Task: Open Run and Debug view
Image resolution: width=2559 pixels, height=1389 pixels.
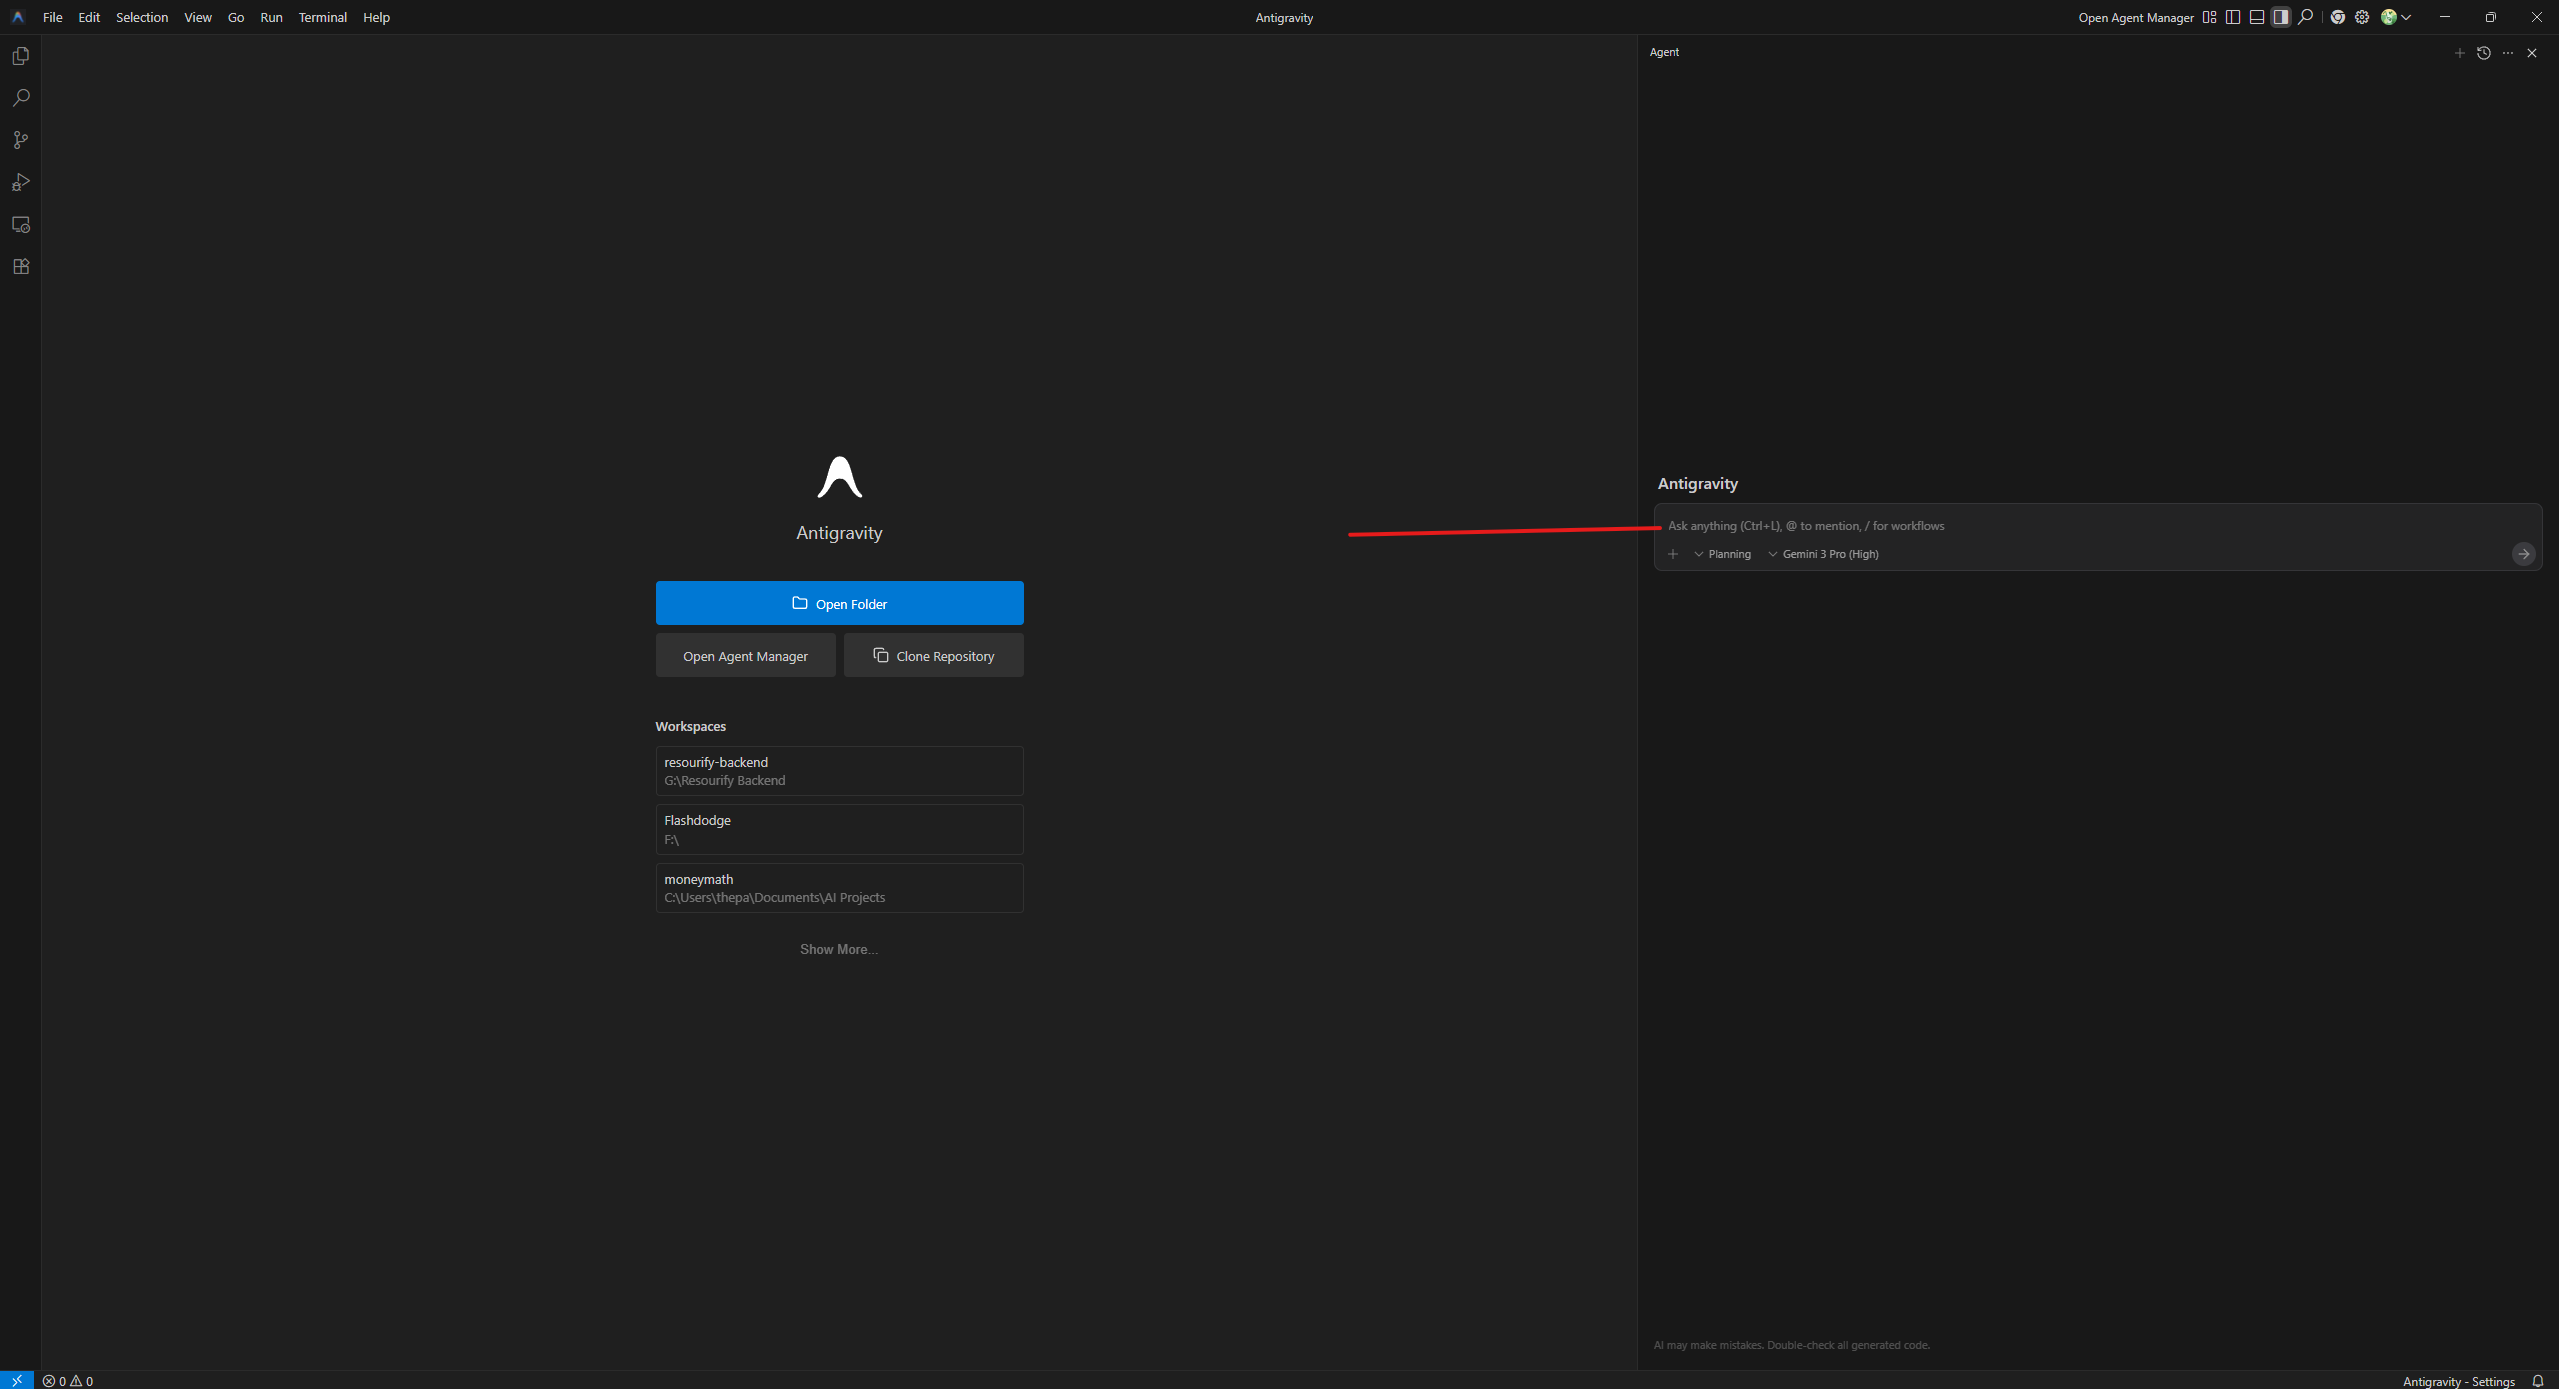Action: 21,182
